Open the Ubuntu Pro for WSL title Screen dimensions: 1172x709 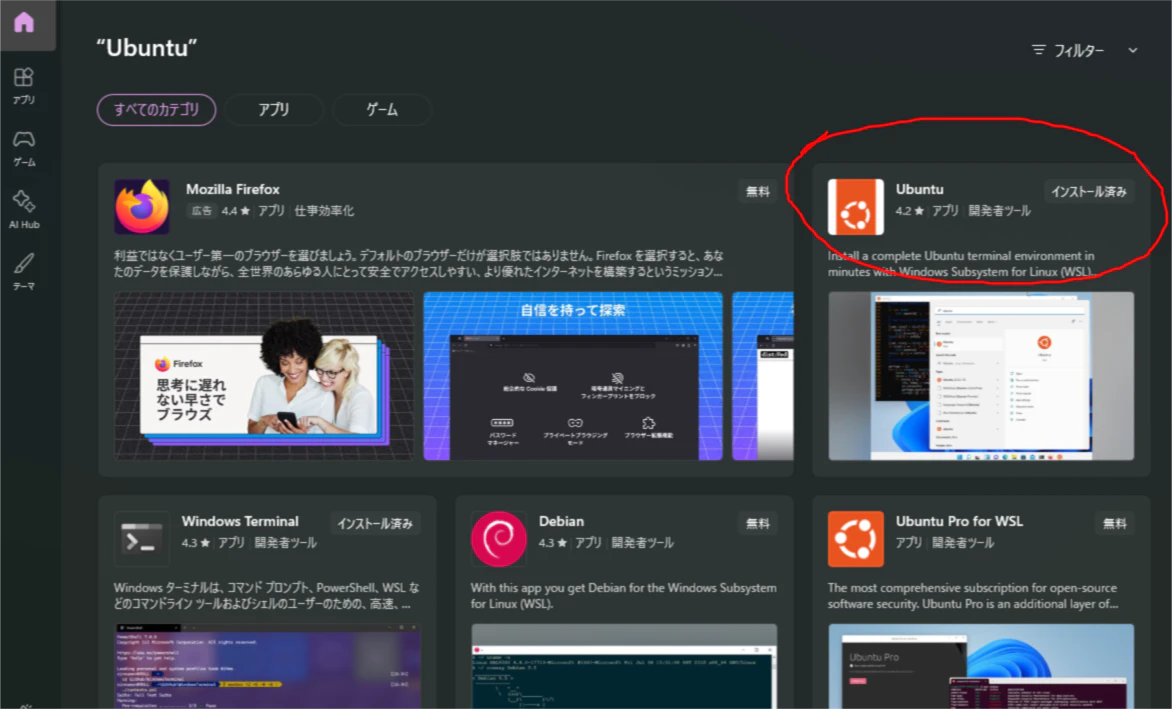[959, 521]
